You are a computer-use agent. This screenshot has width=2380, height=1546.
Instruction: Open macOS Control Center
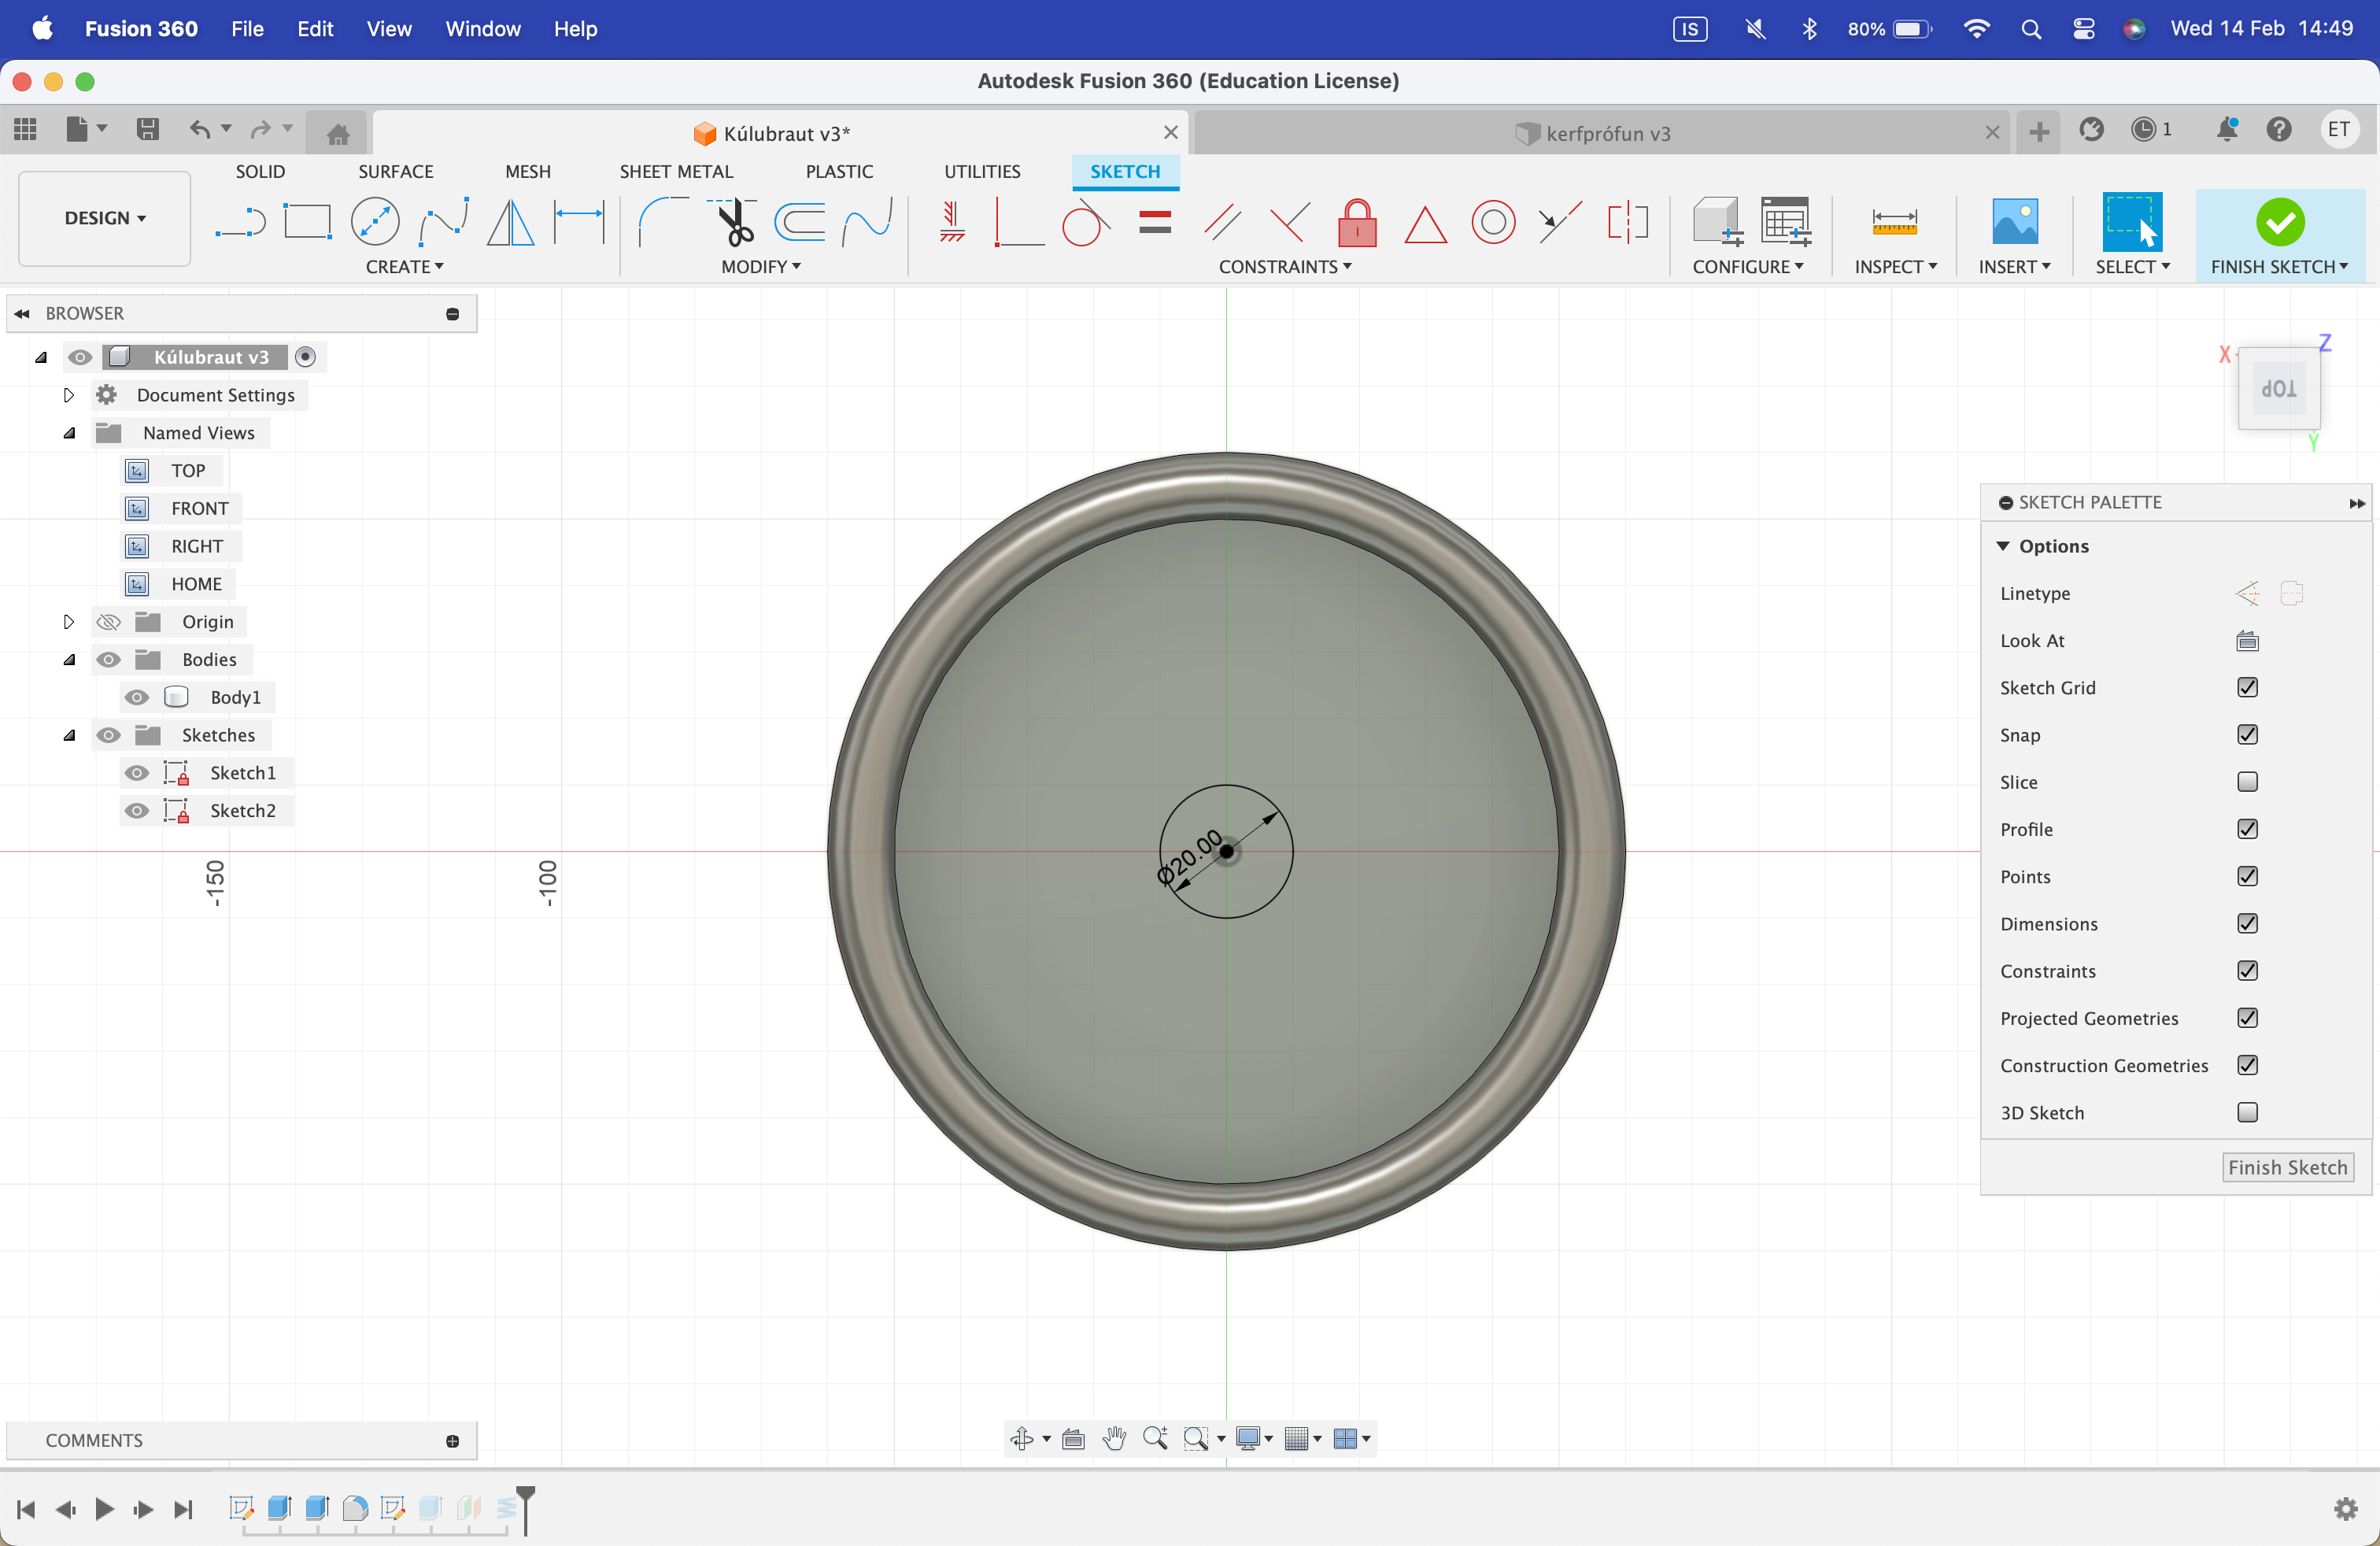[2083, 29]
